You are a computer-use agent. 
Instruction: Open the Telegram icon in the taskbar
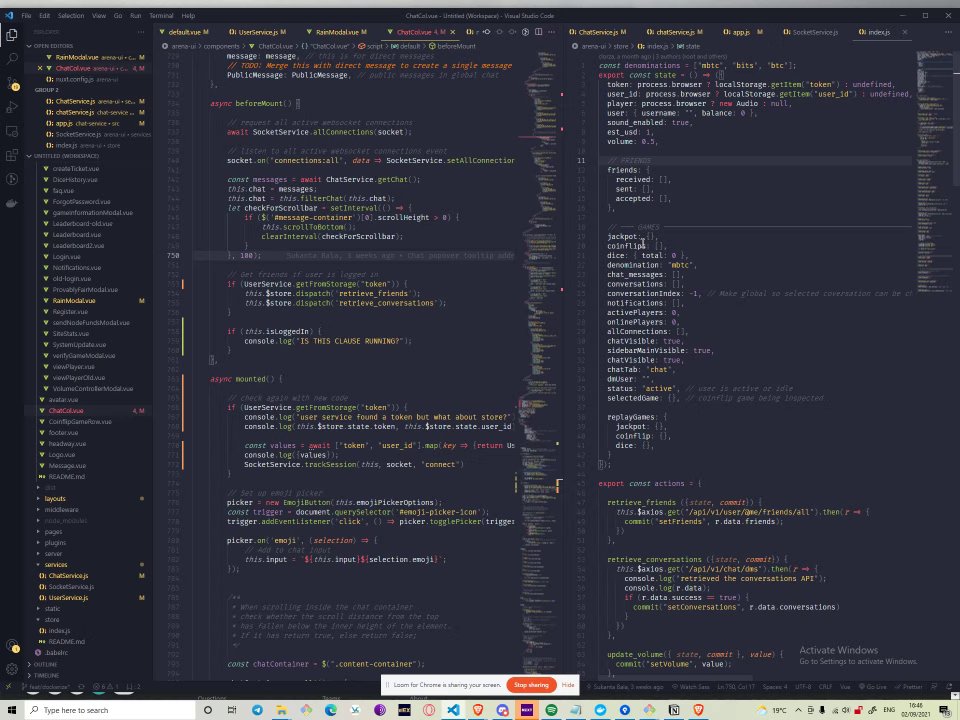[x=257, y=710]
